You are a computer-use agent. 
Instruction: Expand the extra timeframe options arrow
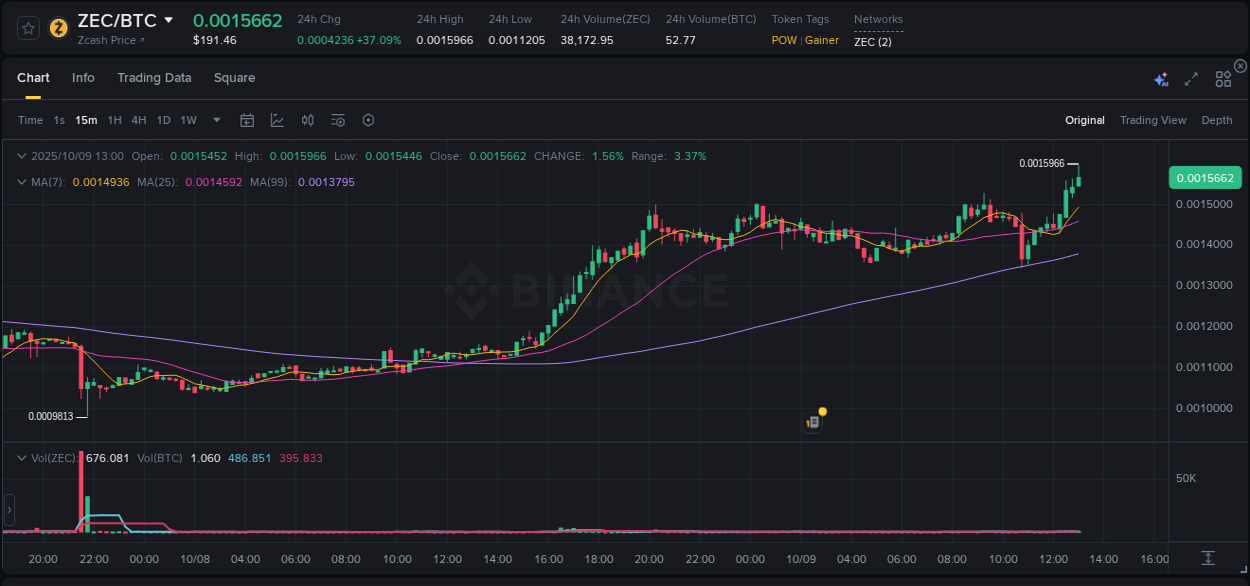(215, 120)
